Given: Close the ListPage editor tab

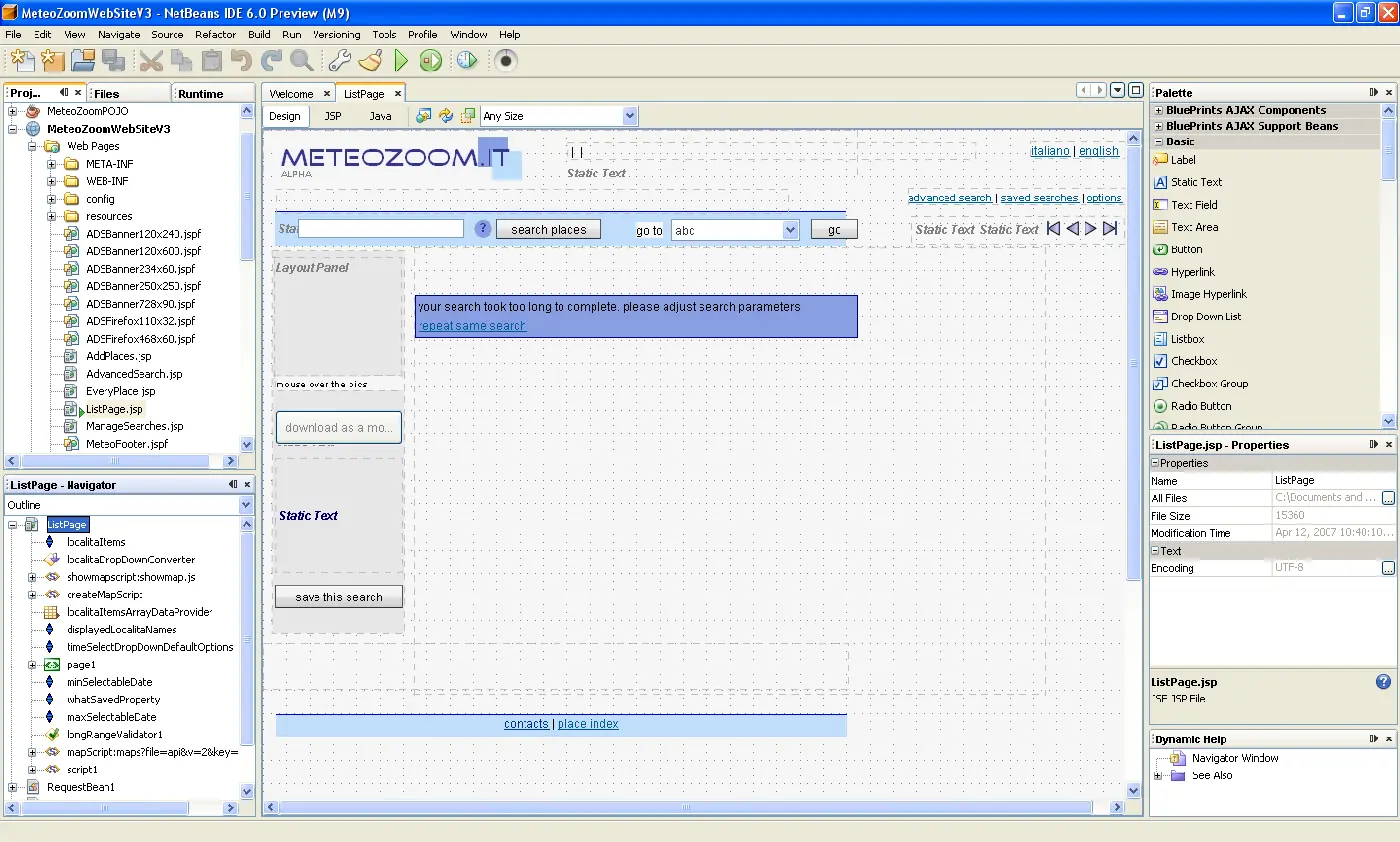Looking at the screenshot, I should coord(397,93).
